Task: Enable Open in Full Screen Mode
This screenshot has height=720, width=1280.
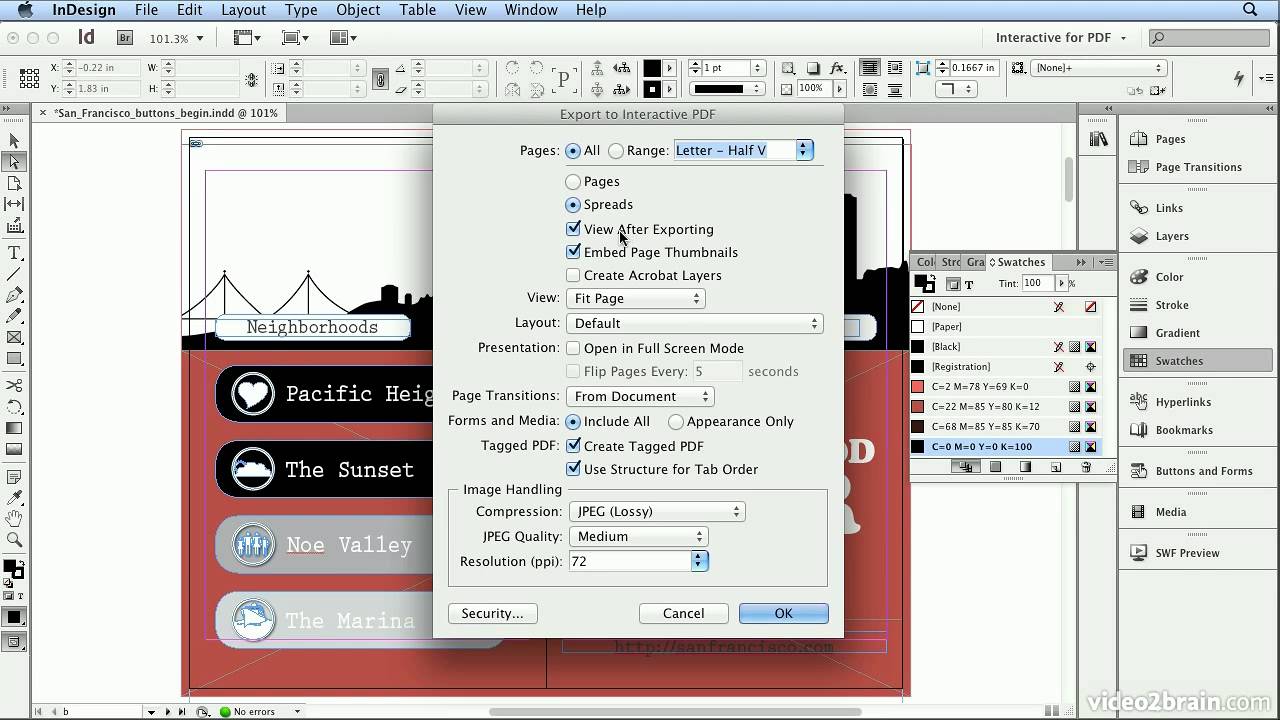Action: pyautogui.click(x=573, y=348)
